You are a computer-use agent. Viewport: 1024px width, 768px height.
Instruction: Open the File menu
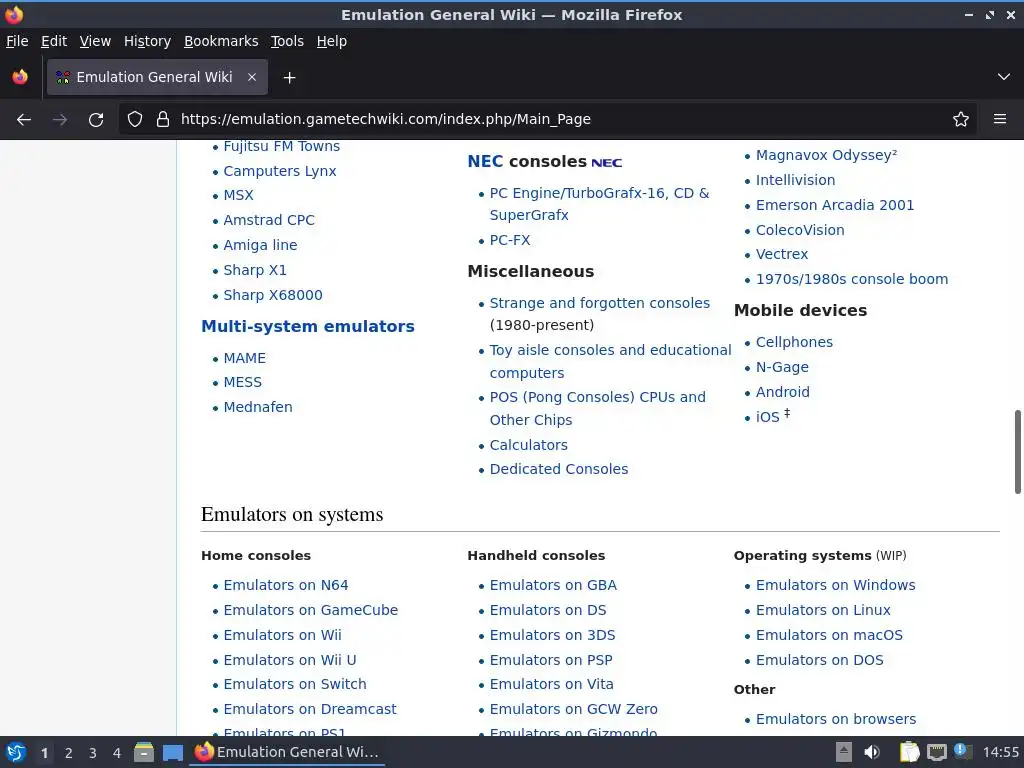(x=17, y=41)
